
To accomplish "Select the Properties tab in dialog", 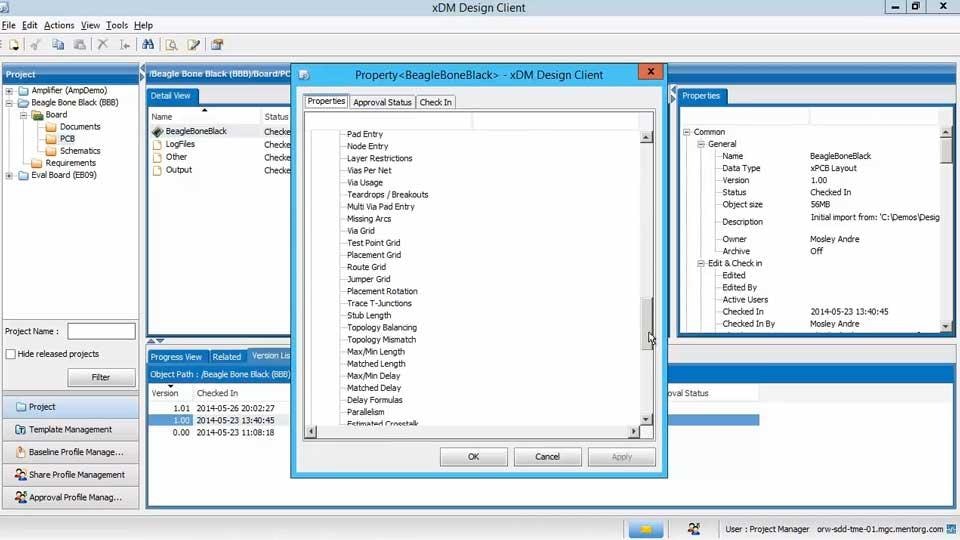I will pyautogui.click(x=326, y=101).
